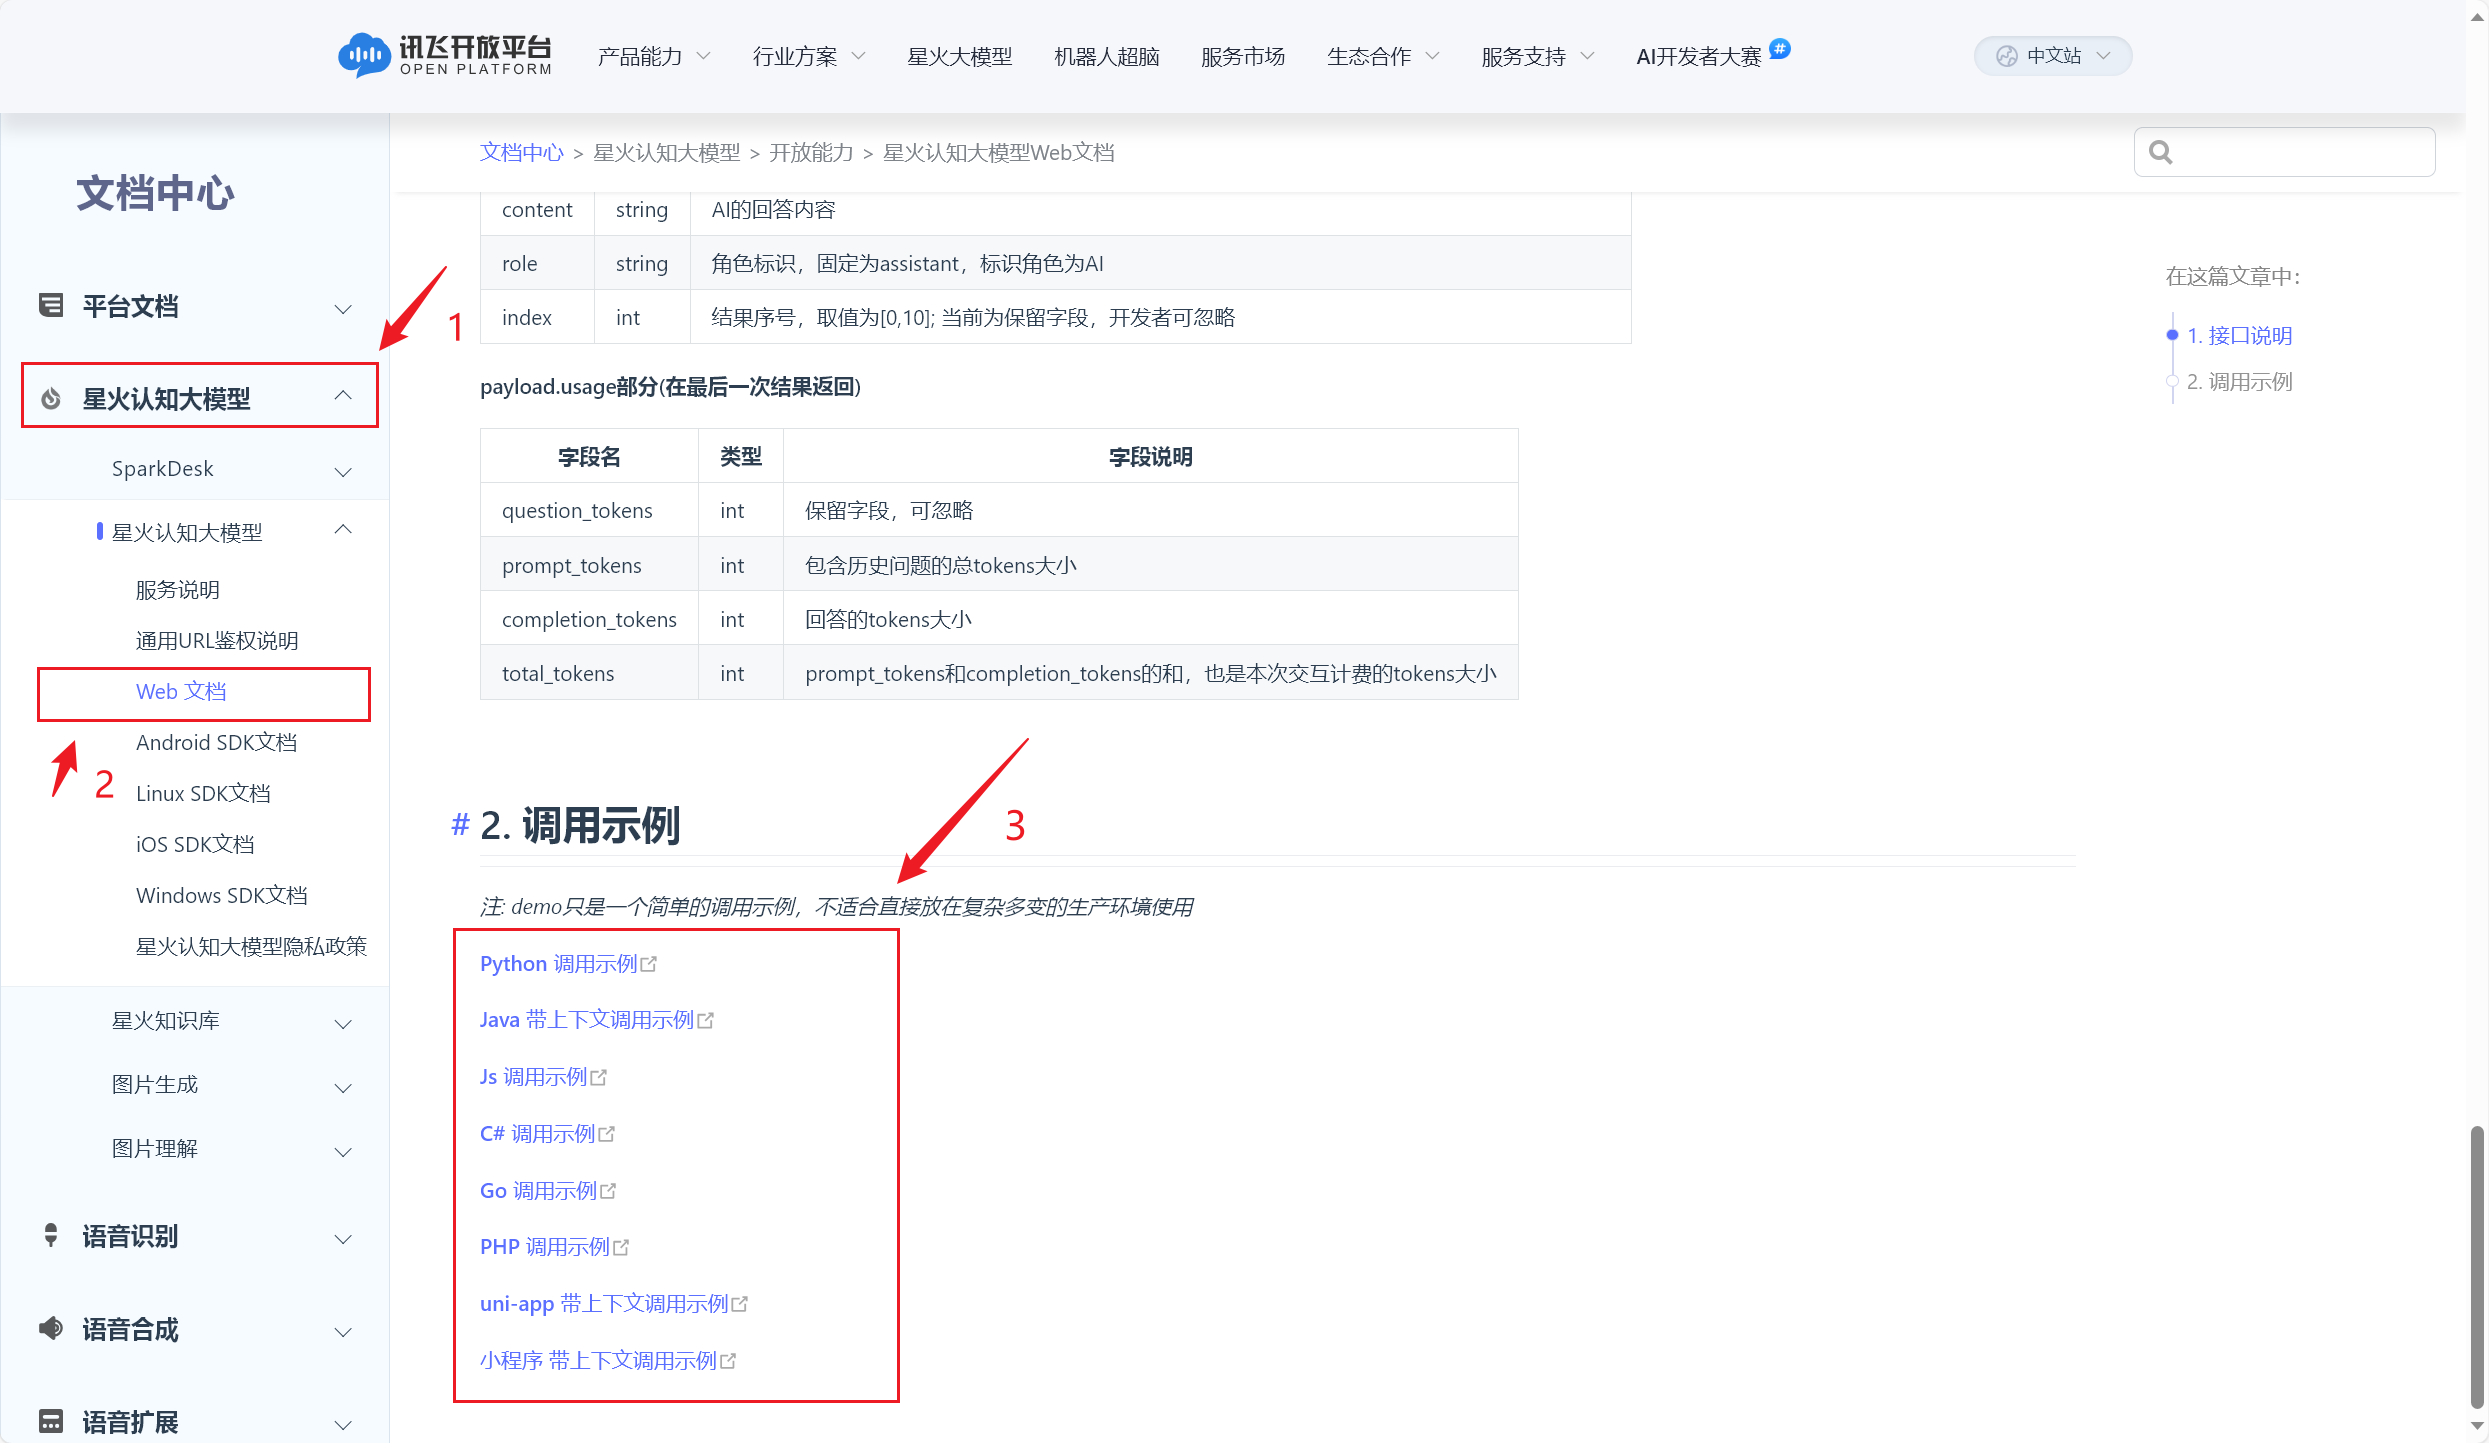Expand the 语音合成 section
The image size is (2489, 1443).
click(x=343, y=1332)
